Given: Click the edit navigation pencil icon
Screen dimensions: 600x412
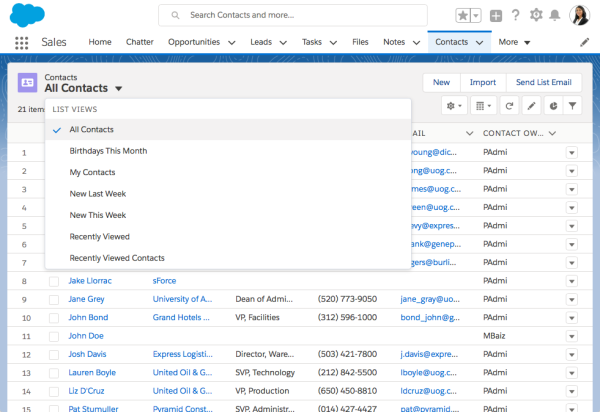Looking at the screenshot, I should 584,42.
